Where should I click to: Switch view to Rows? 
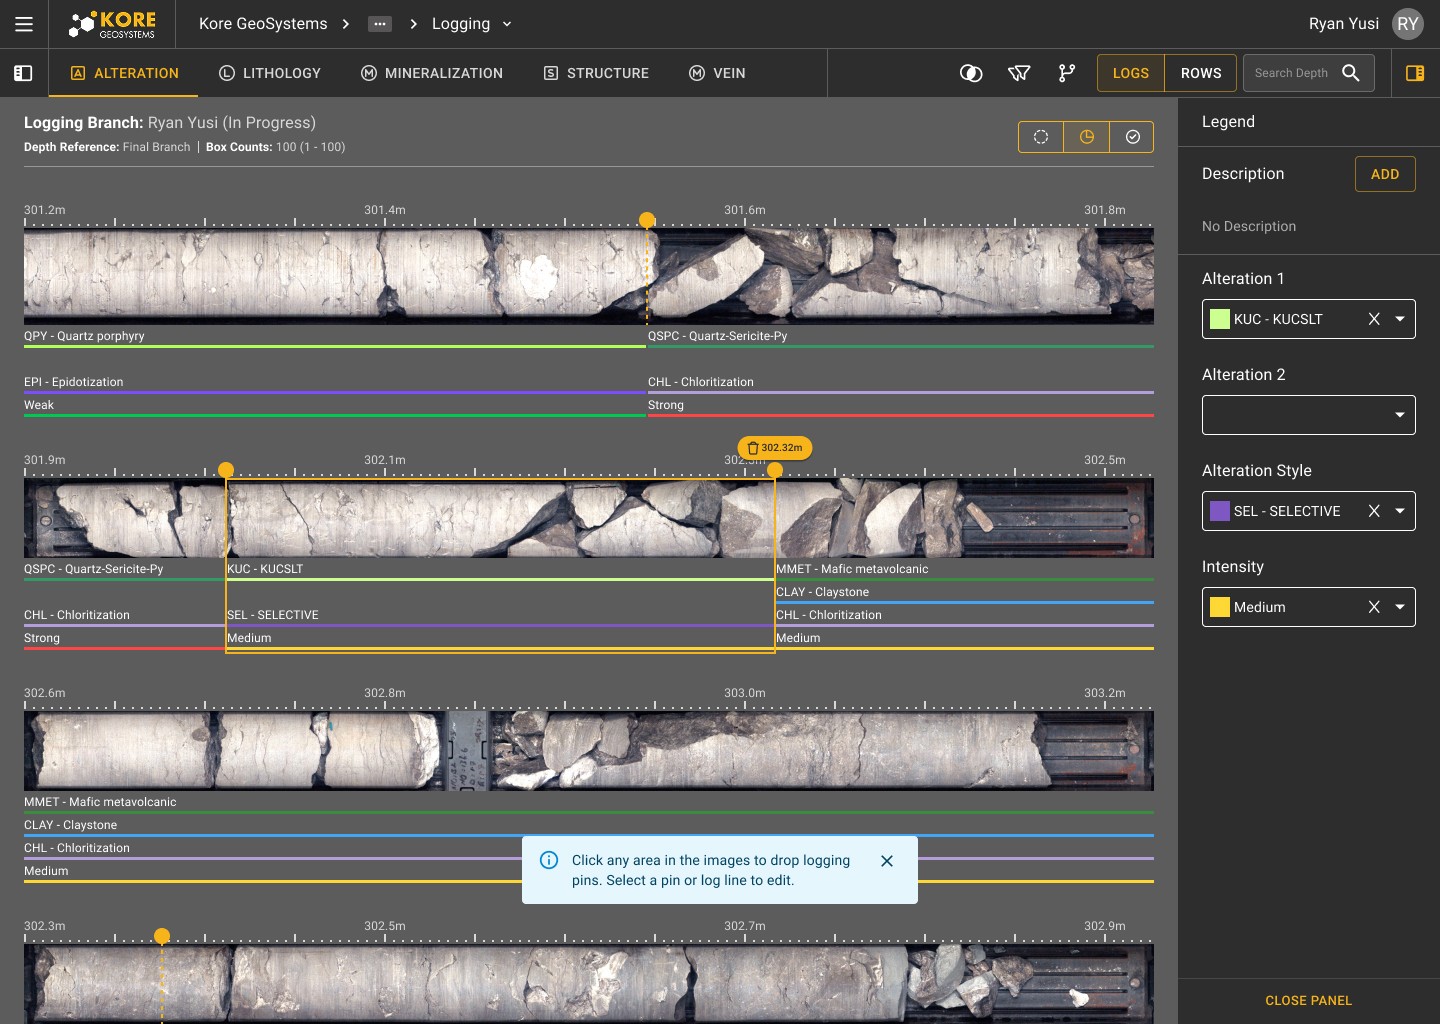[x=1201, y=73]
